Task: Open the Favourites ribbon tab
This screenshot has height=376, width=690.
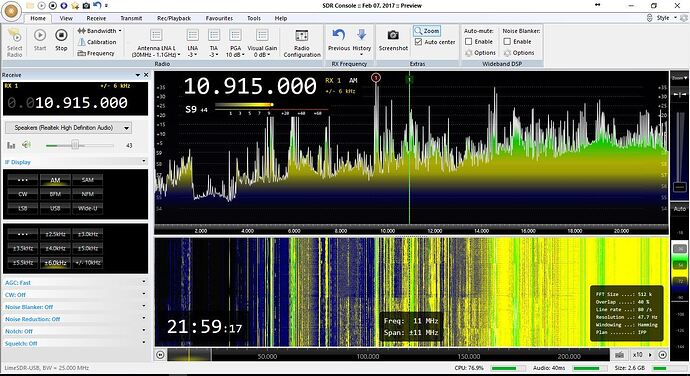Action: (x=219, y=18)
